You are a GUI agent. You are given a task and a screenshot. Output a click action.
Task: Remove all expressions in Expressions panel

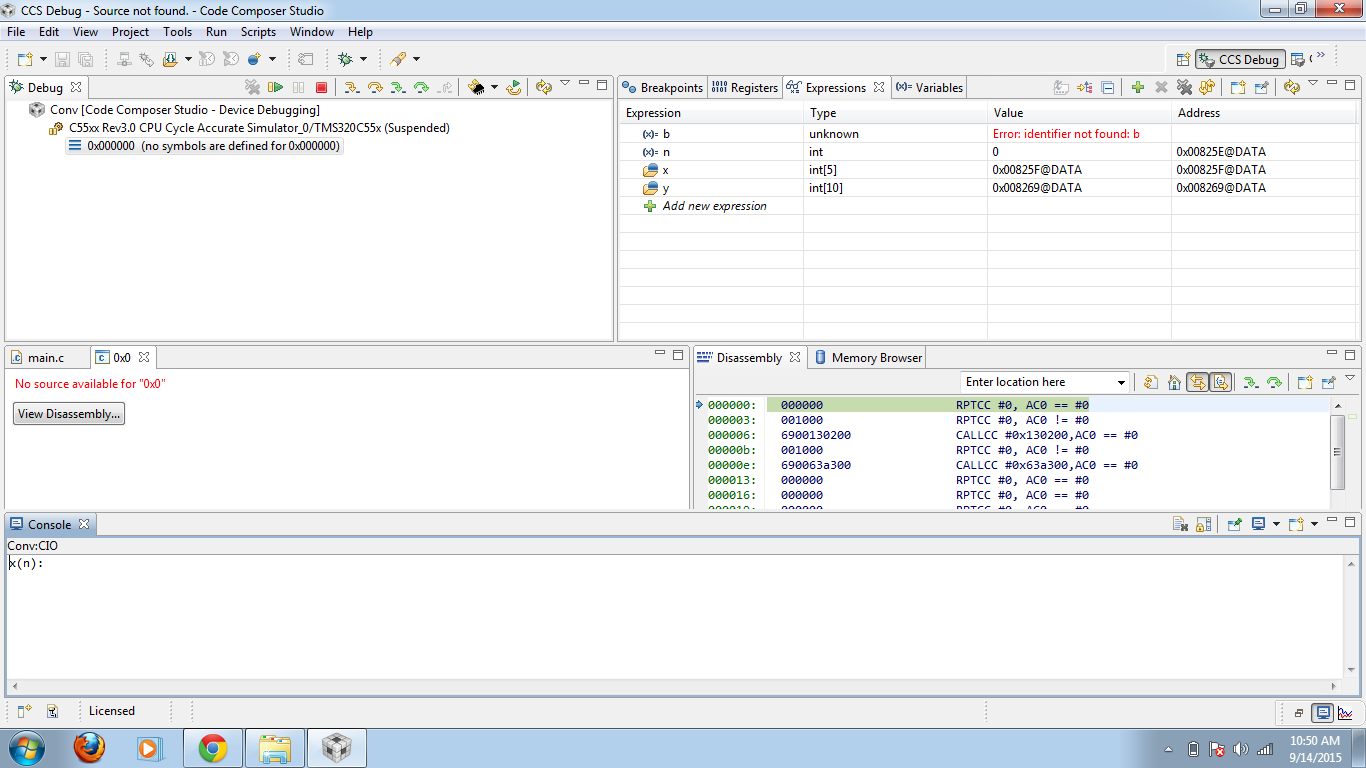point(1185,87)
